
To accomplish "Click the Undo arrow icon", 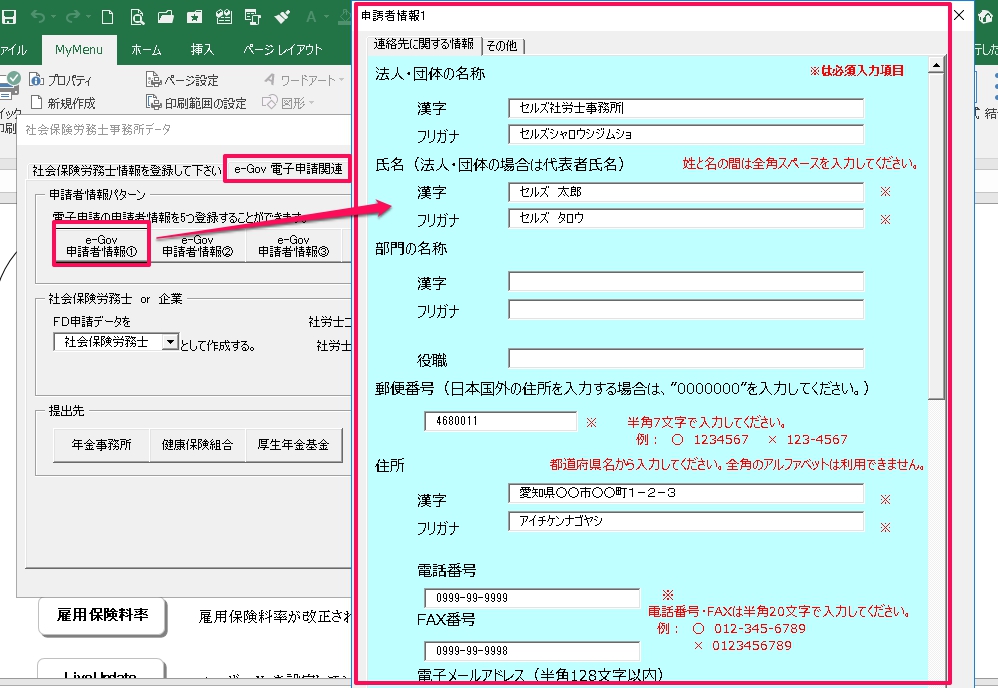I will 38,17.
